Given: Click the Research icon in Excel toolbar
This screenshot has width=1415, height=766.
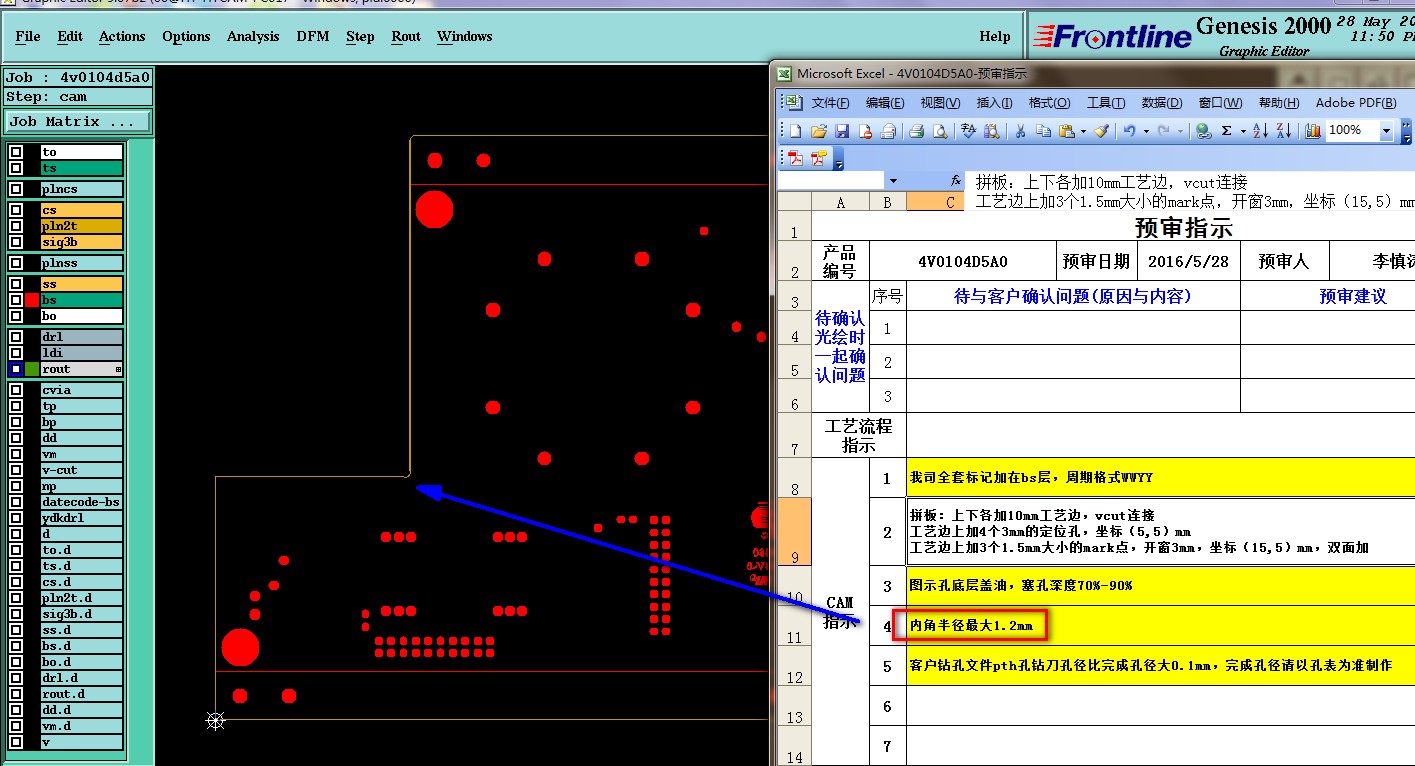Looking at the screenshot, I should point(991,131).
